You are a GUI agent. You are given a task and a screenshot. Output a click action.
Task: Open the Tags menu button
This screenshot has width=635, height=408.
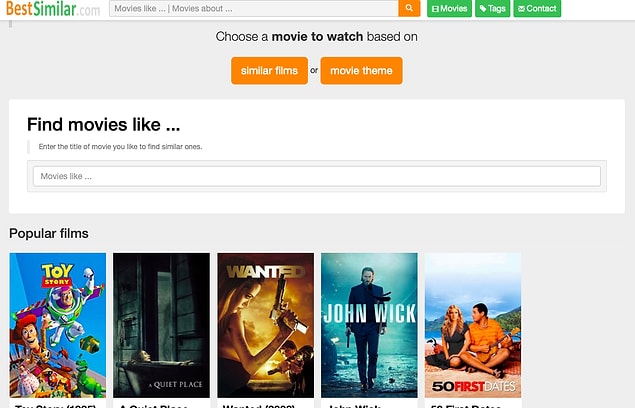[x=492, y=9]
